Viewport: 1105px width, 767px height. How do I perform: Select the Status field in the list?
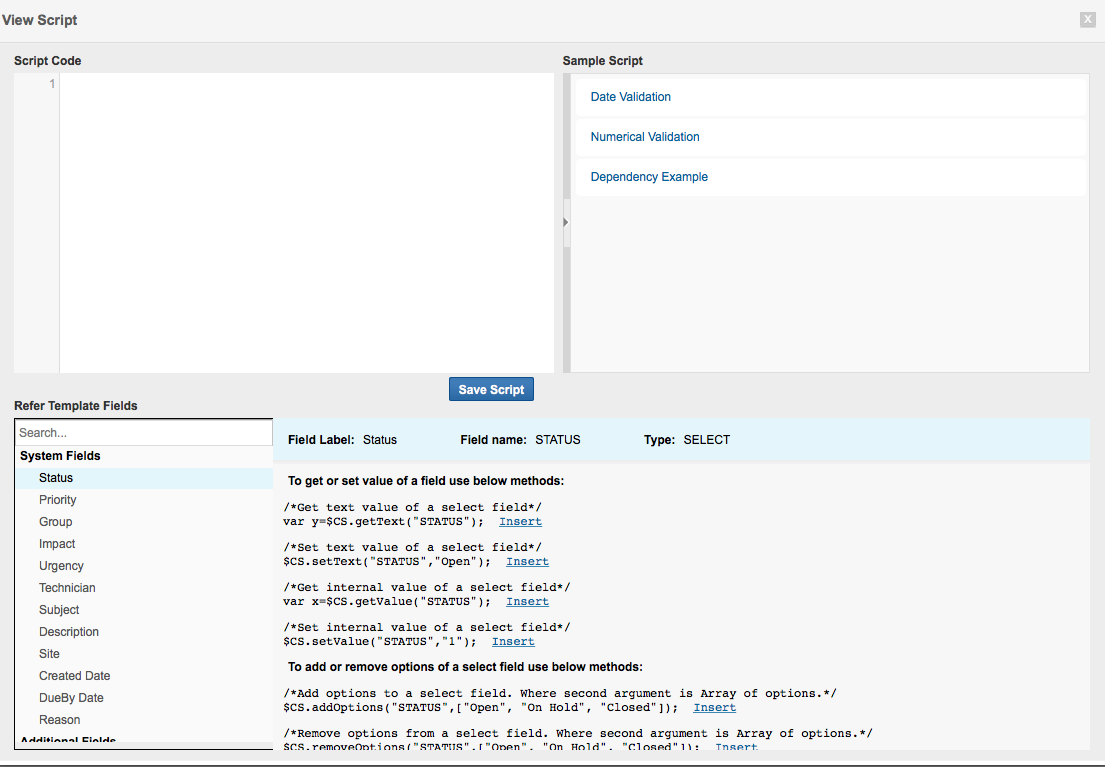144,478
